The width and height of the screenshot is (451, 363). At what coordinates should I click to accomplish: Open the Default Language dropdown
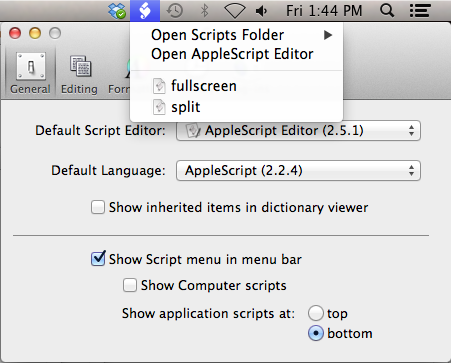pyautogui.click(x=298, y=171)
